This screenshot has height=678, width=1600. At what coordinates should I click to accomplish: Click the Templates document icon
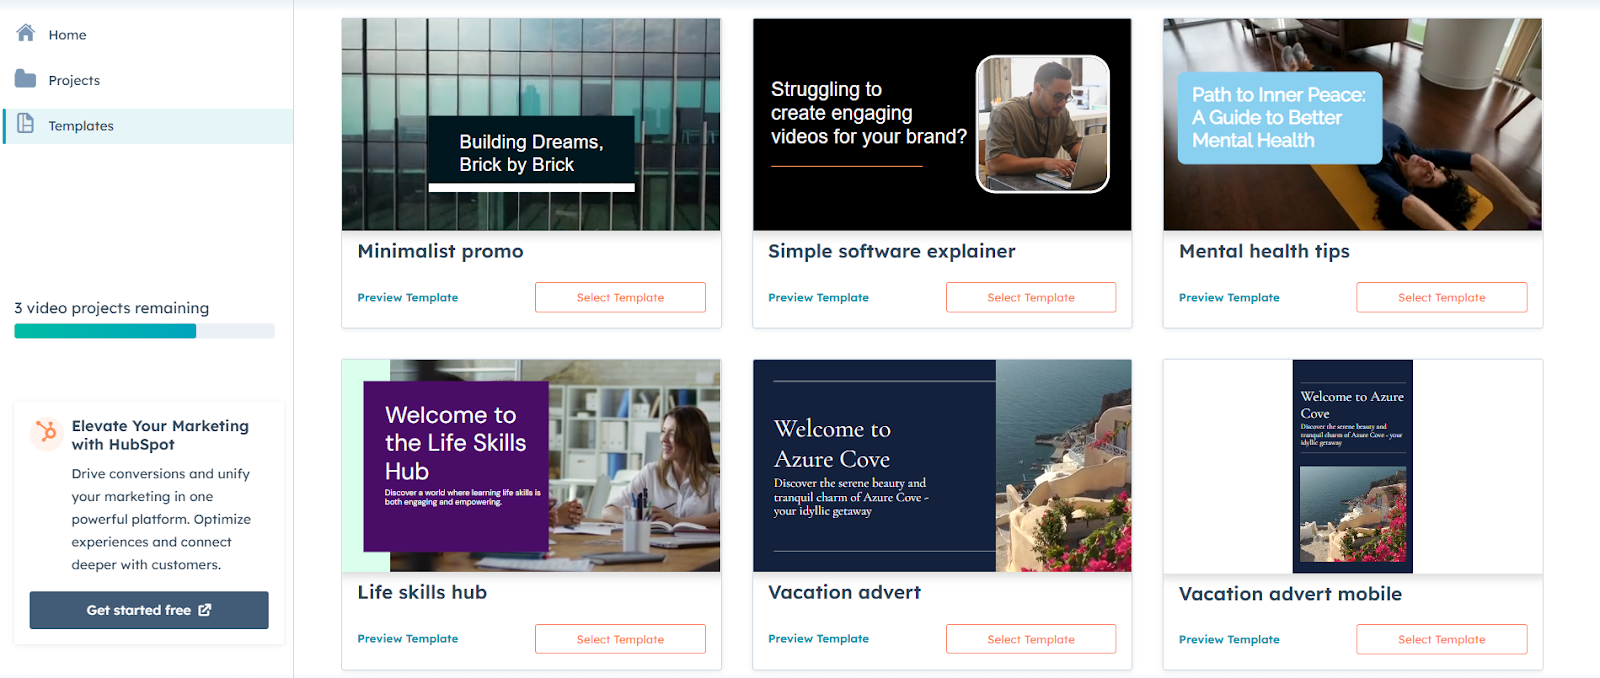[26, 124]
